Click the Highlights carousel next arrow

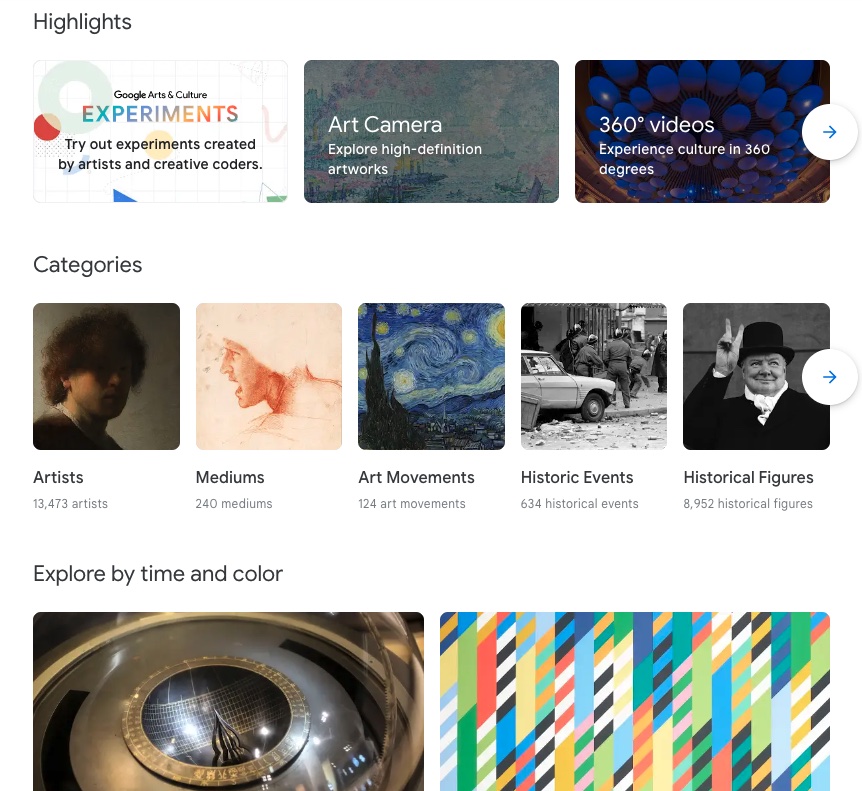(829, 132)
